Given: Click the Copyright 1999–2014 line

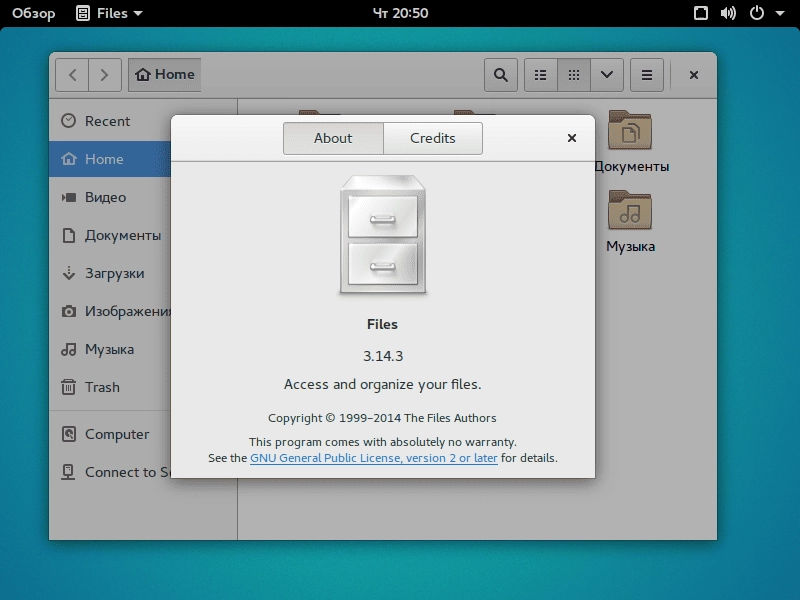Looking at the screenshot, I should tap(382, 418).
